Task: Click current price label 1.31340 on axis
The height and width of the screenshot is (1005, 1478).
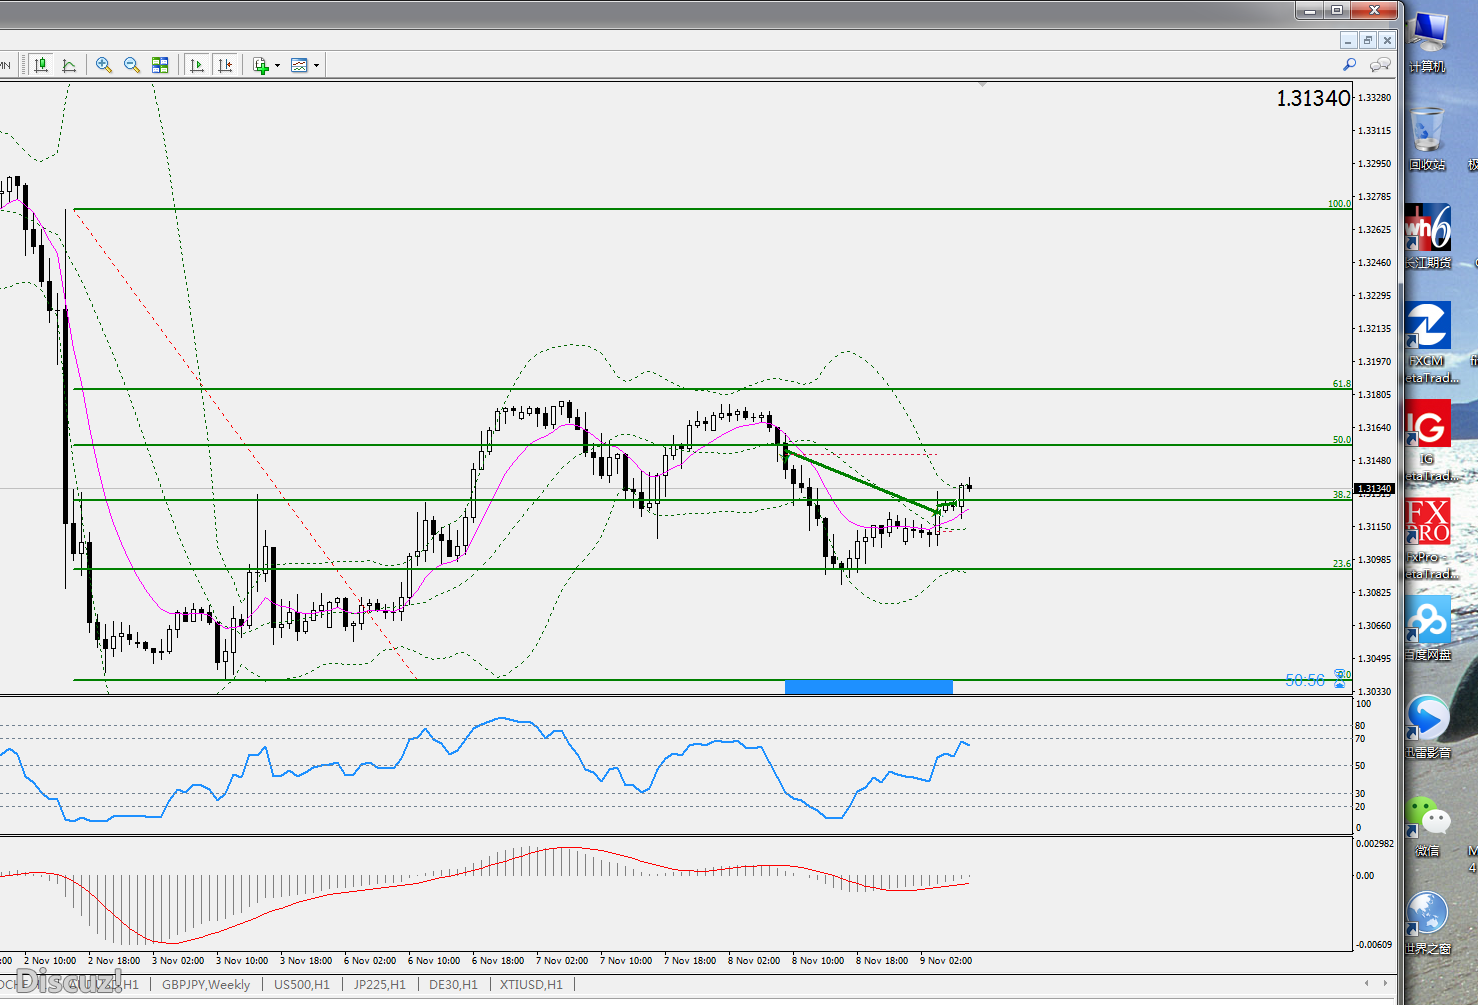Action: click(1375, 489)
